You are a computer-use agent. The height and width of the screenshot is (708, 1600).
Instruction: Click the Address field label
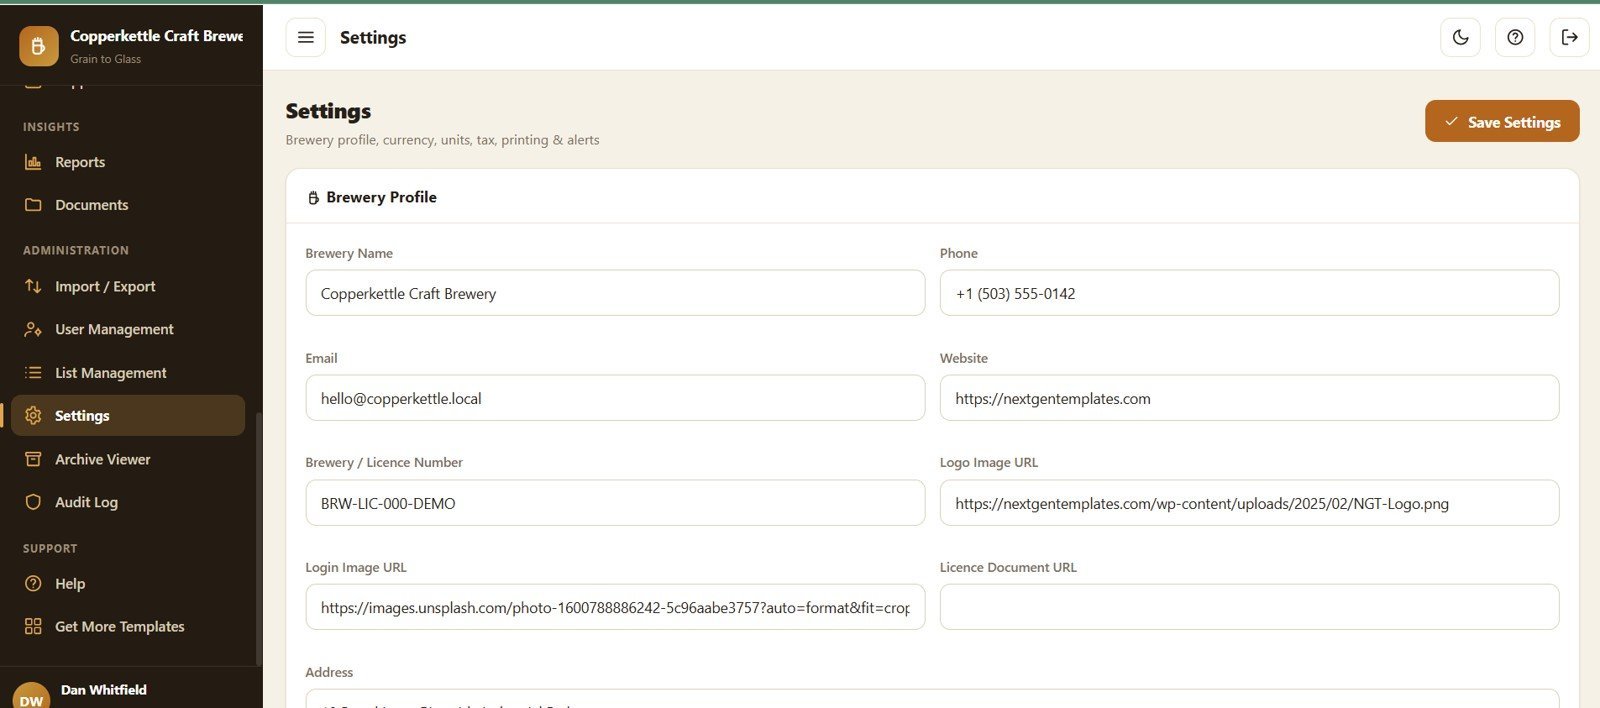pos(329,672)
